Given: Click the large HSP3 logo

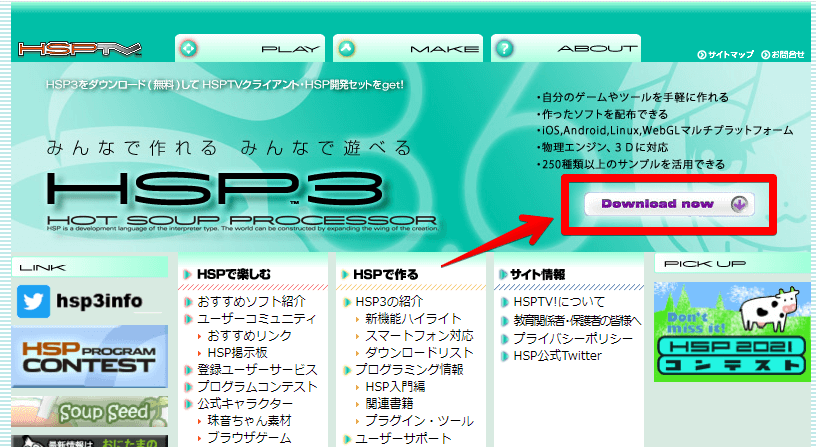Looking at the screenshot, I should point(215,189).
